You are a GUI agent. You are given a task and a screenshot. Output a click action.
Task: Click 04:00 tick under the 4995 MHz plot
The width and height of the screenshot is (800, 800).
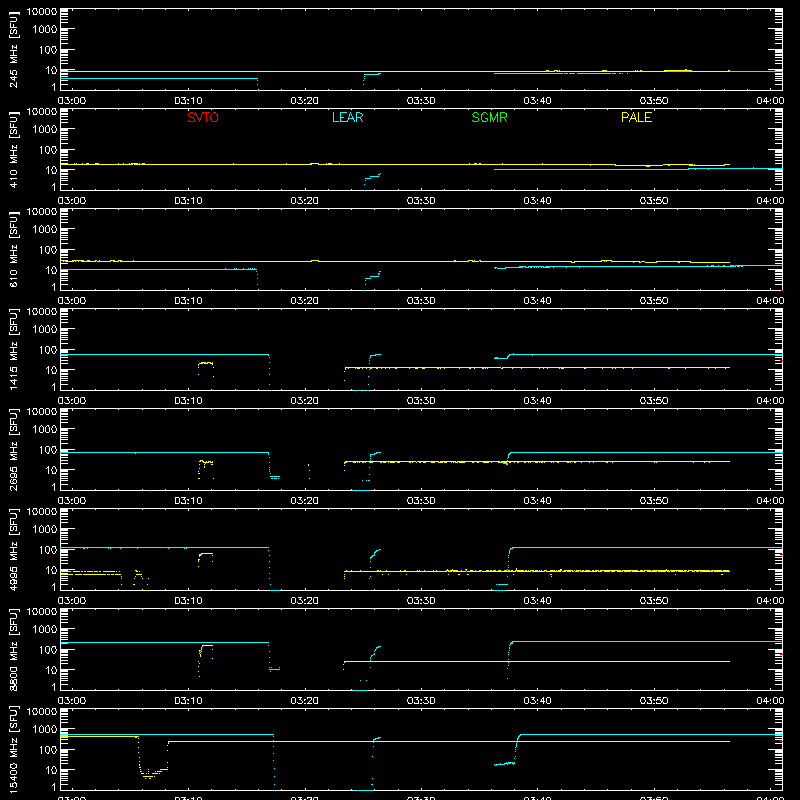tap(770, 601)
